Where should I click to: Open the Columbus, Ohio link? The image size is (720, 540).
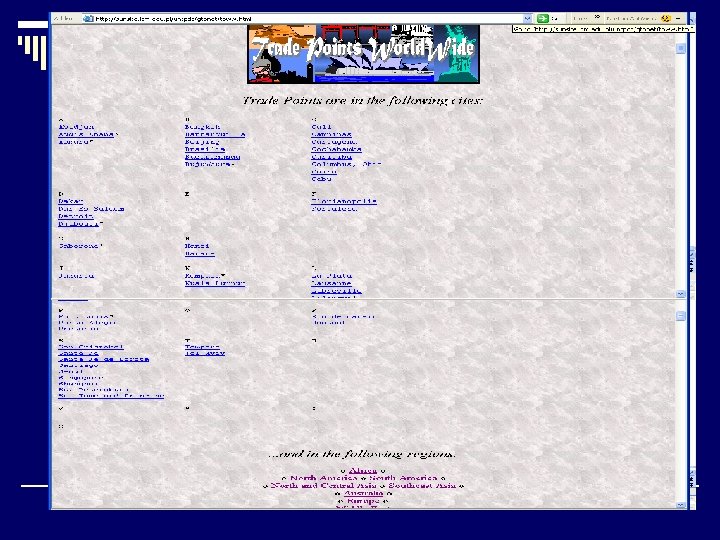point(346,164)
